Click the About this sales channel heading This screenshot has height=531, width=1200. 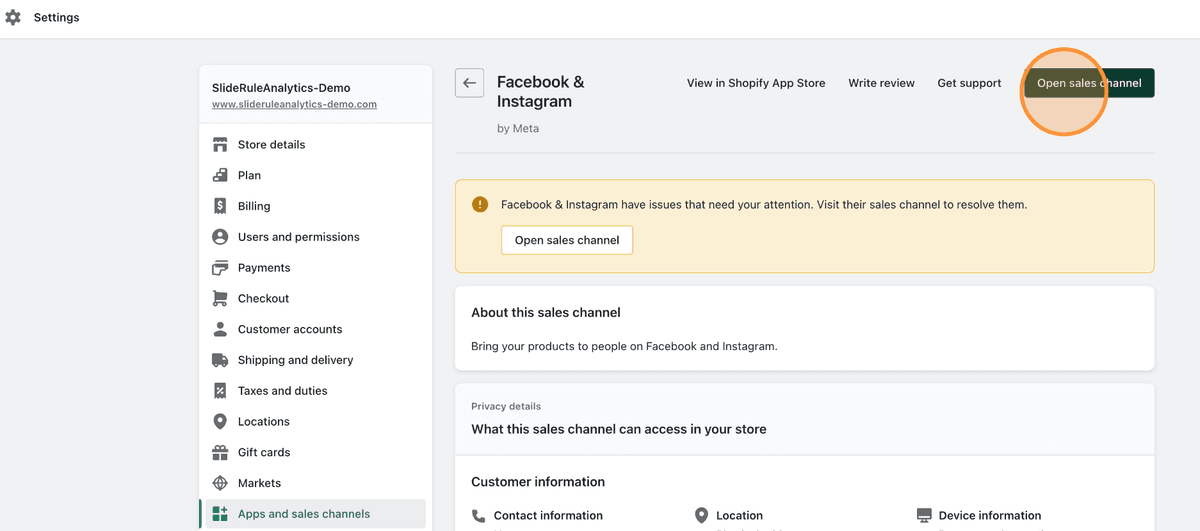546,313
